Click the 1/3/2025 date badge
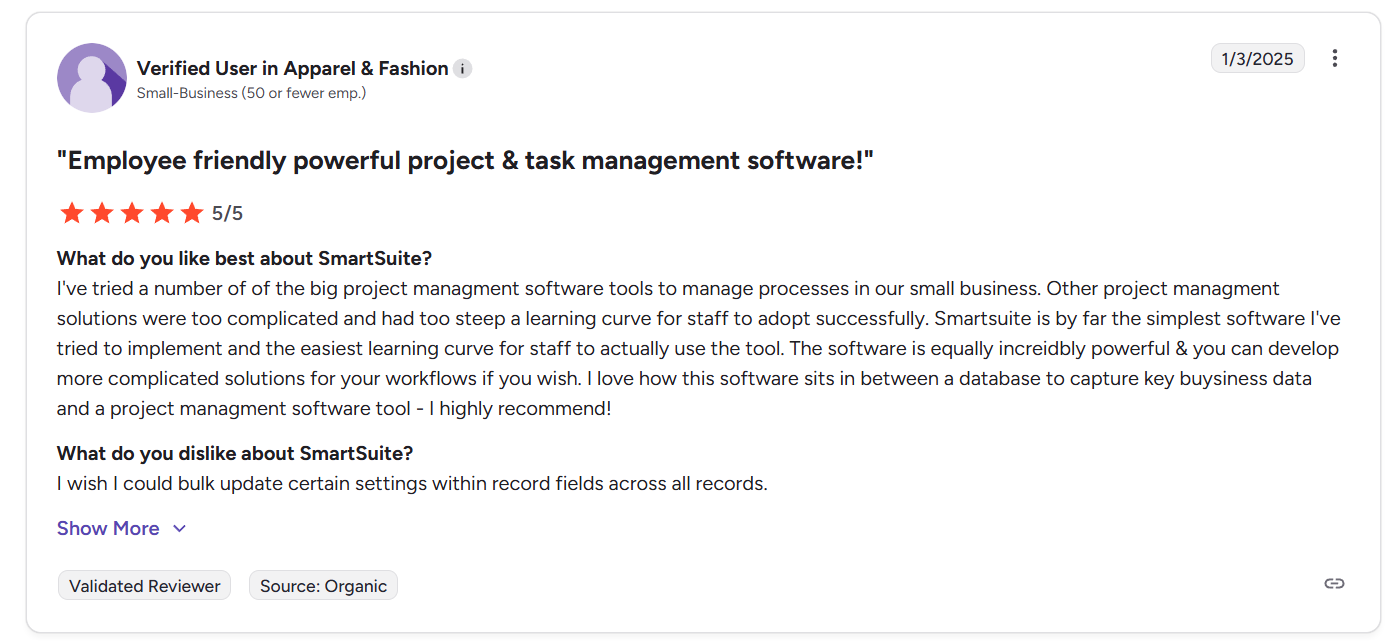The image size is (1391, 642). 1257,59
